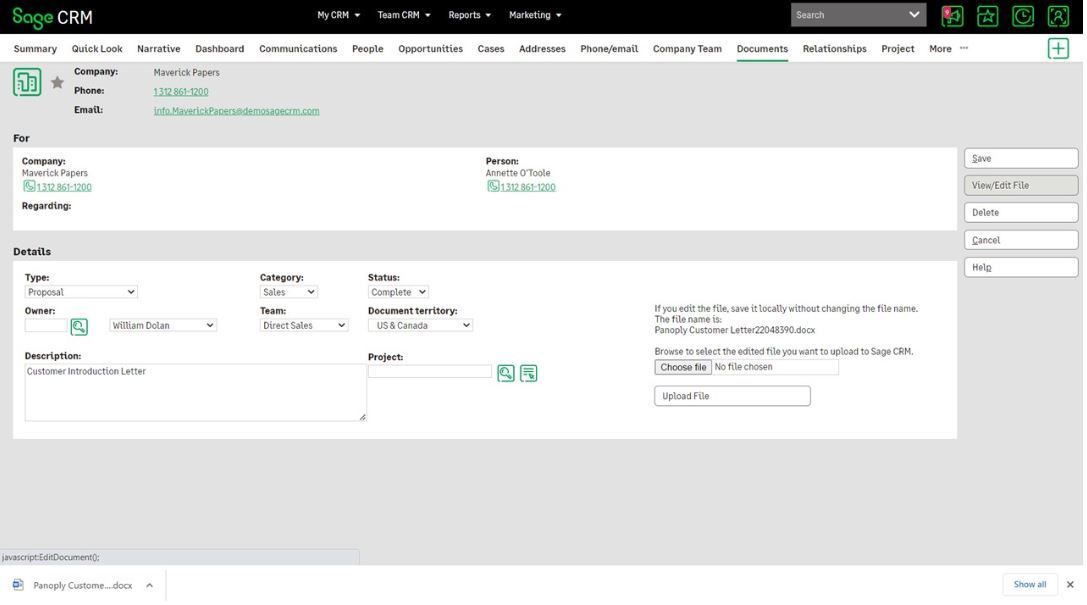Click the phone number link under Company in For
1087x605 pixels.
(64, 187)
